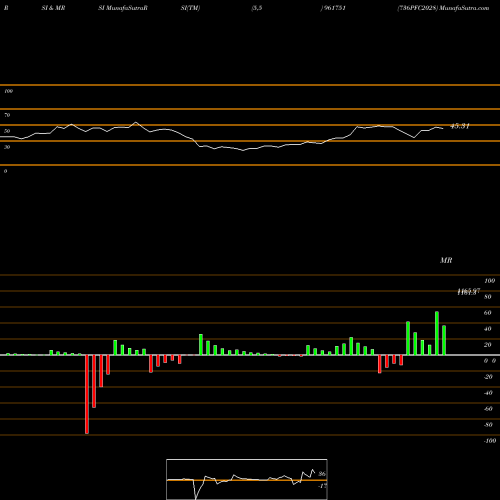This screenshot has width=500, height=500.
Task: Click the 736PFC2028 MunafaSutra.com title text
Action: [443, 8]
